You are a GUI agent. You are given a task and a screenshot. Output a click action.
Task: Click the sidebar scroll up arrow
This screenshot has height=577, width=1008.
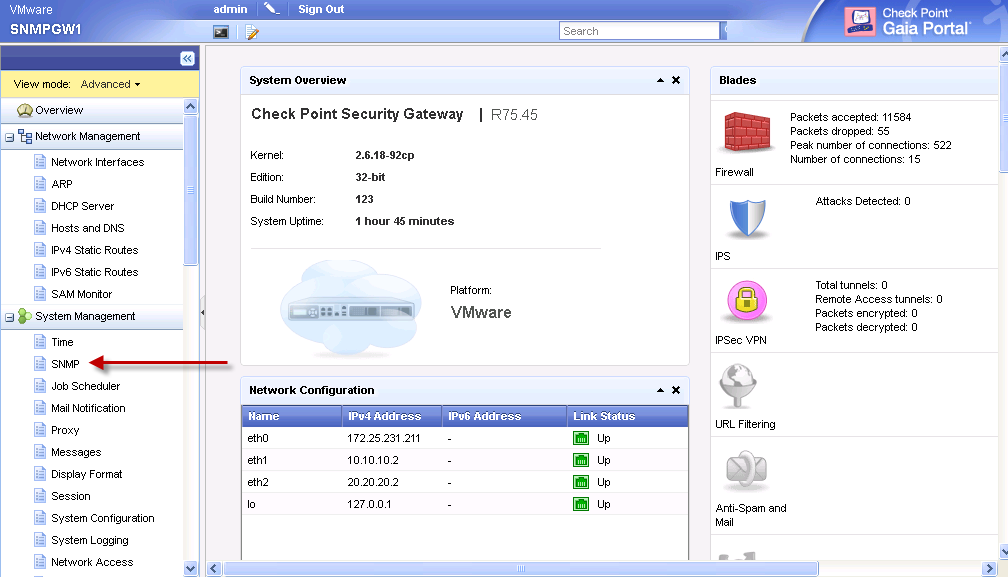click(x=190, y=106)
